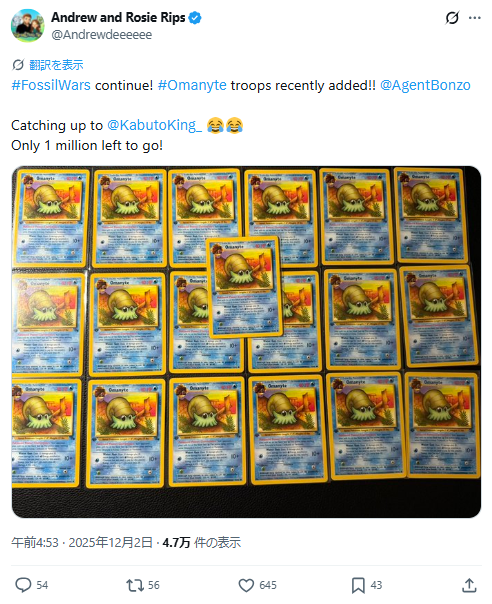
Task: Like the post with heart icon
Action: [246, 585]
